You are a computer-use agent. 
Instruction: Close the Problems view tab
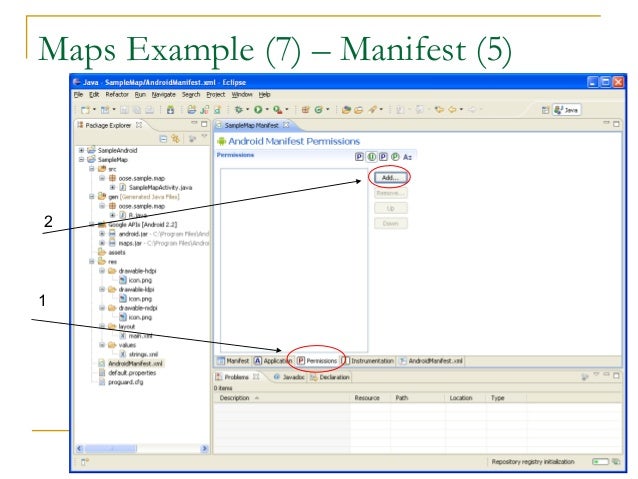tap(256, 376)
